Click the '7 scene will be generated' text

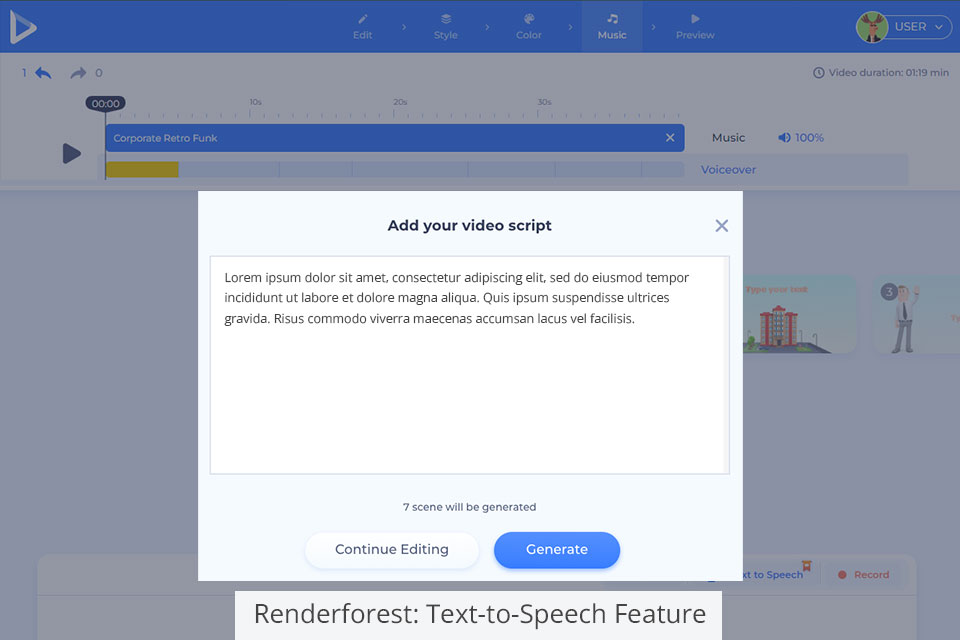click(x=470, y=507)
